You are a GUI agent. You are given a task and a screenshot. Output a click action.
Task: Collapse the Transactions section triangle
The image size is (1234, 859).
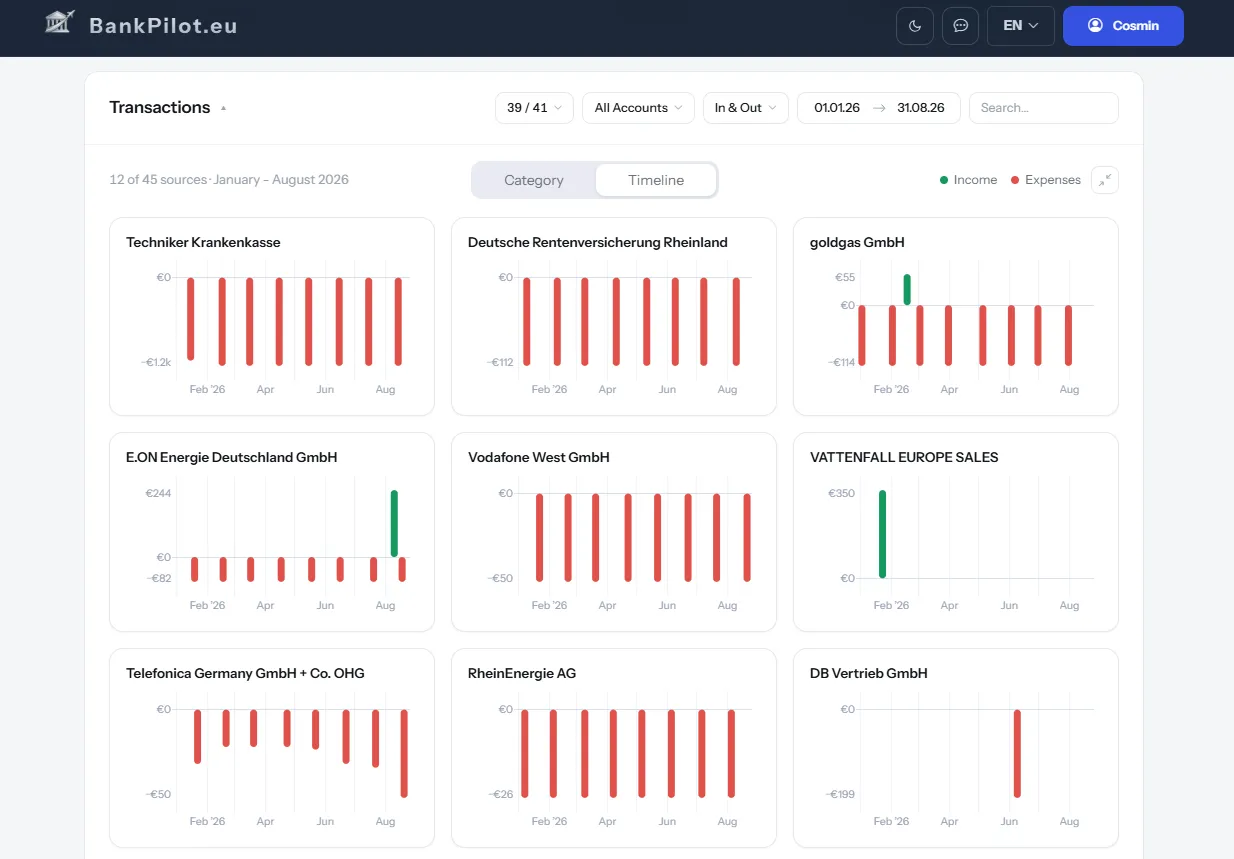point(223,108)
